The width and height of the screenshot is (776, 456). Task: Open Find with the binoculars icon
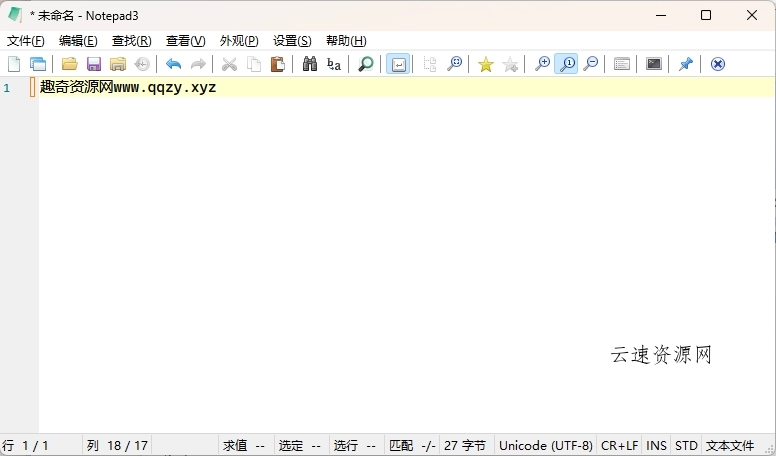click(x=310, y=64)
